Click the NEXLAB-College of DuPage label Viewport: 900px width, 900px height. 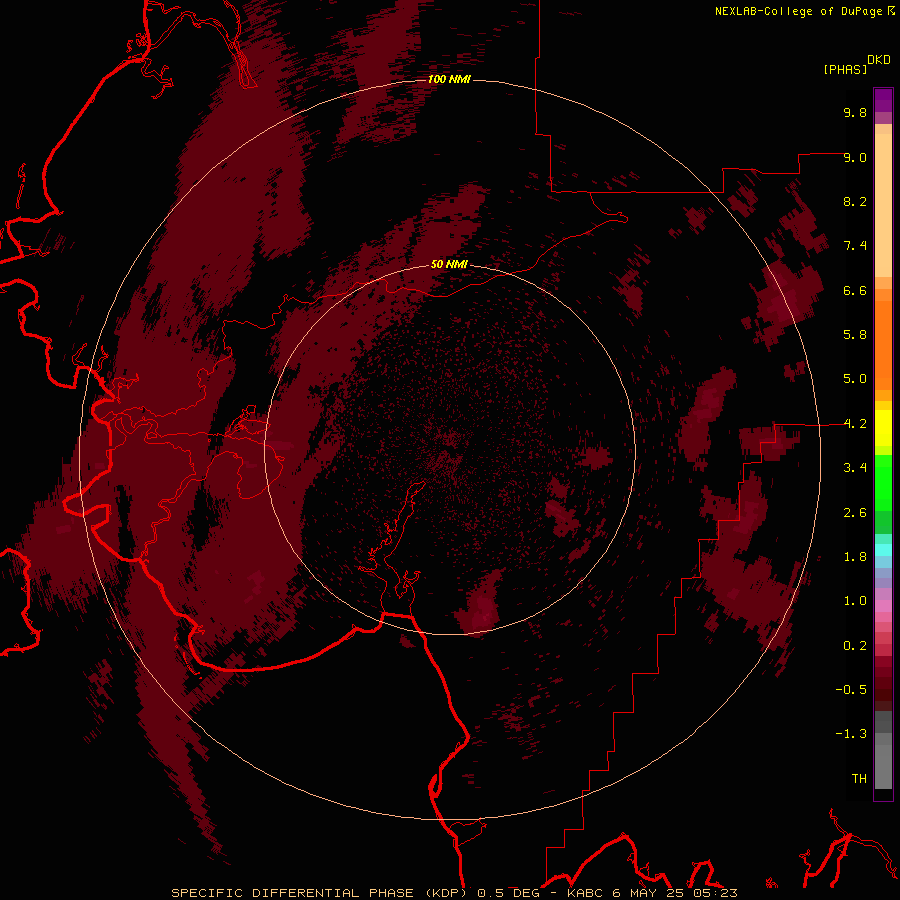tap(800, 11)
